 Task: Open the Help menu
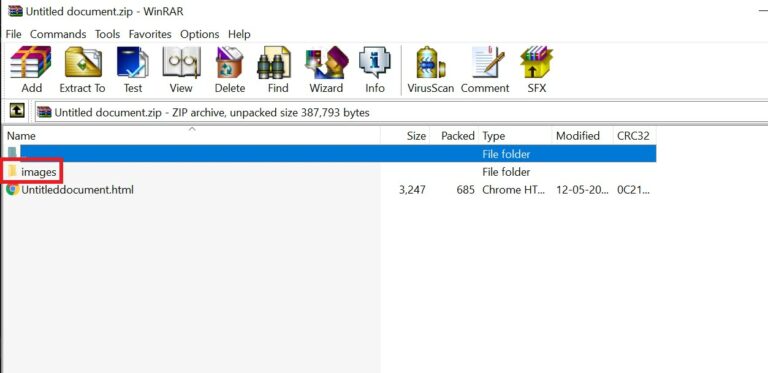coord(239,34)
